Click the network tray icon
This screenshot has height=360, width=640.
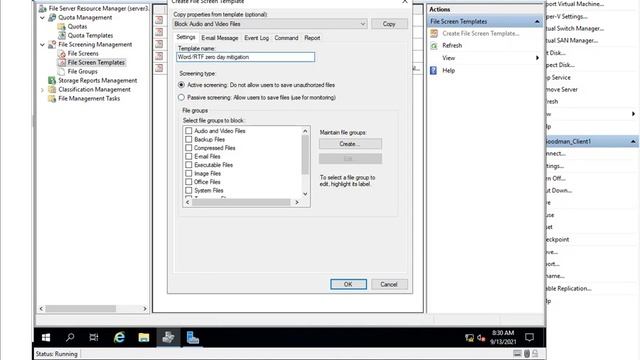click(469, 338)
